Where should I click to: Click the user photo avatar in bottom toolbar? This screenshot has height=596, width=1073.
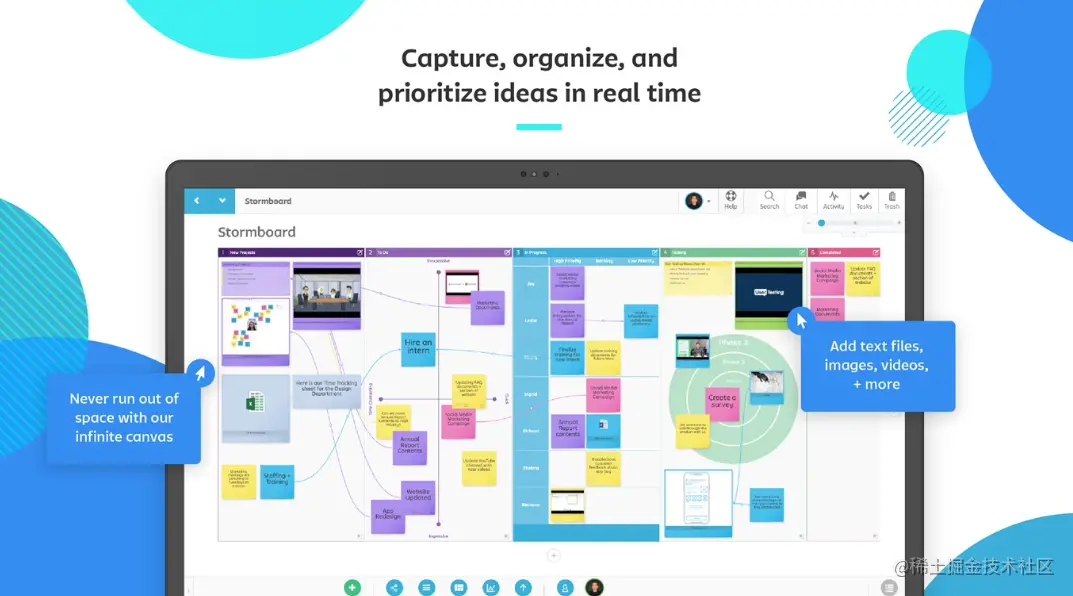tap(595, 587)
